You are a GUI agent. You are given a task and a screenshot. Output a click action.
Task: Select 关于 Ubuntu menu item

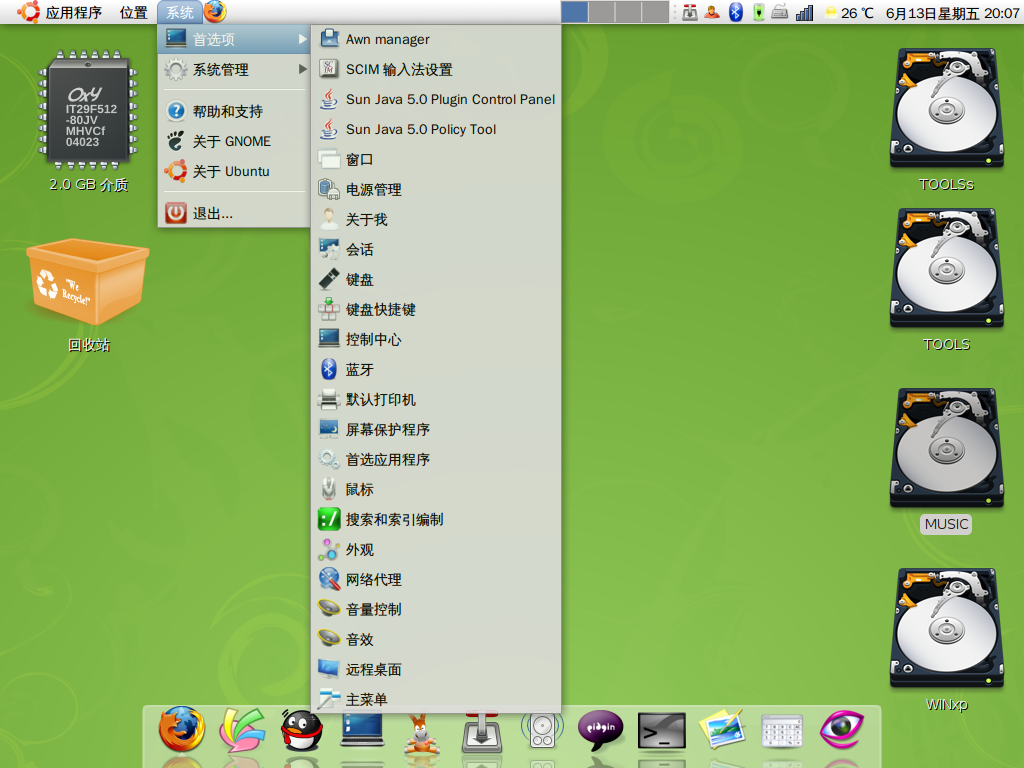point(234,171)
